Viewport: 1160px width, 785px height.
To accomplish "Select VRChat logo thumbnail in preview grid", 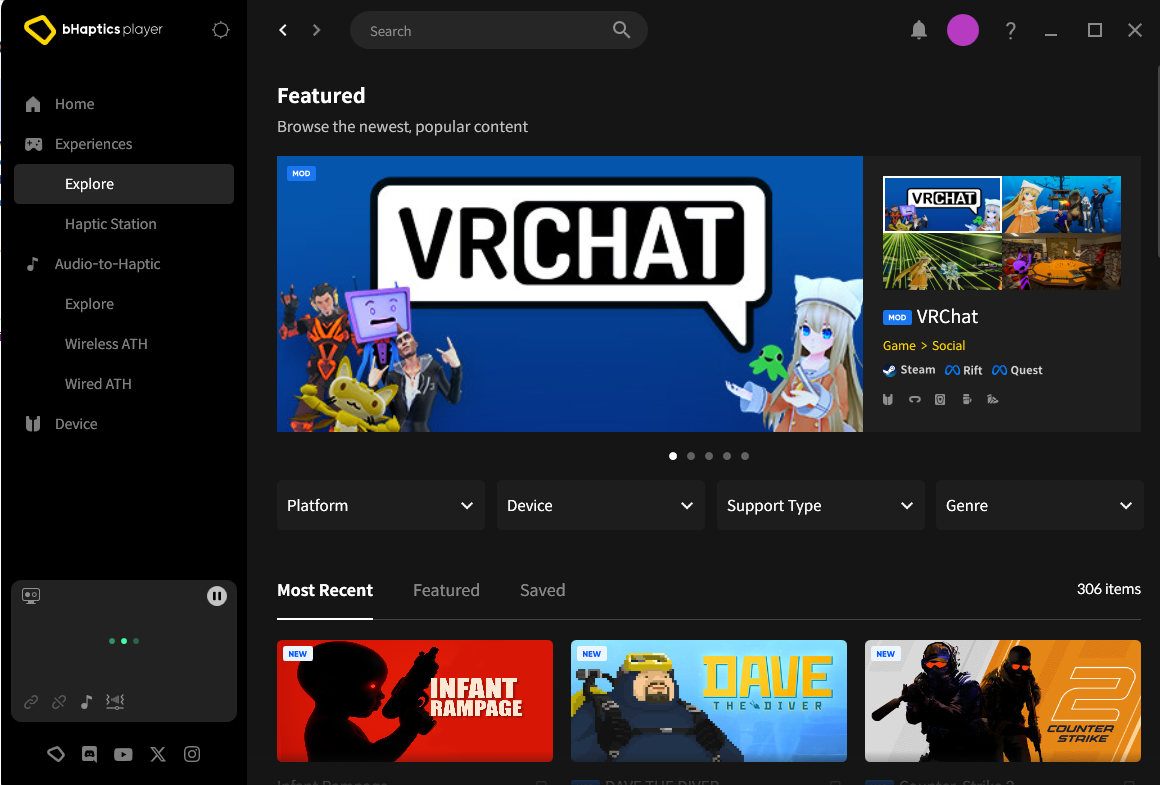I will [942, 204].
